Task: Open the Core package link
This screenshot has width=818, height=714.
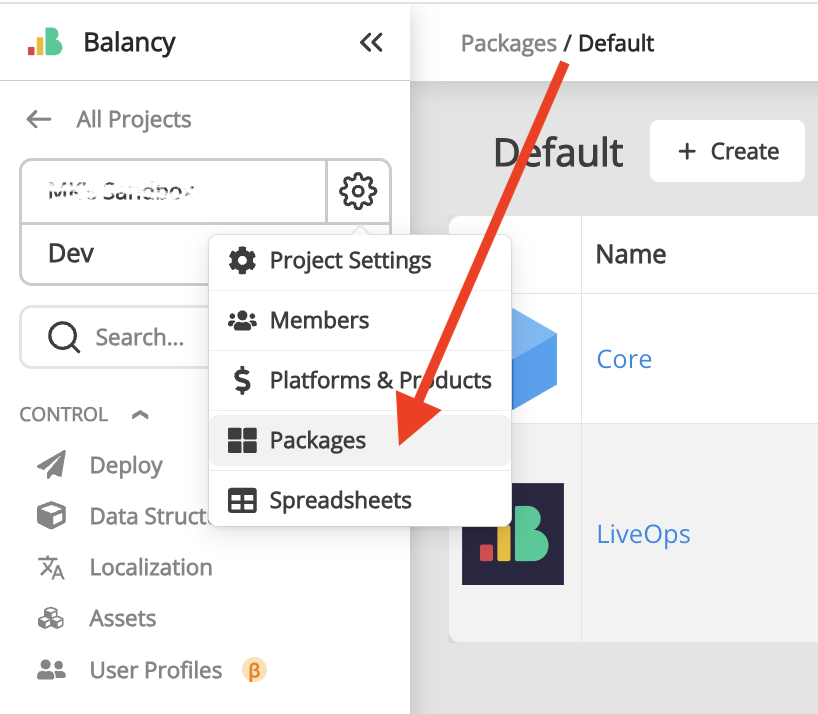Action: pyautogui.click(x=624, y=359)
